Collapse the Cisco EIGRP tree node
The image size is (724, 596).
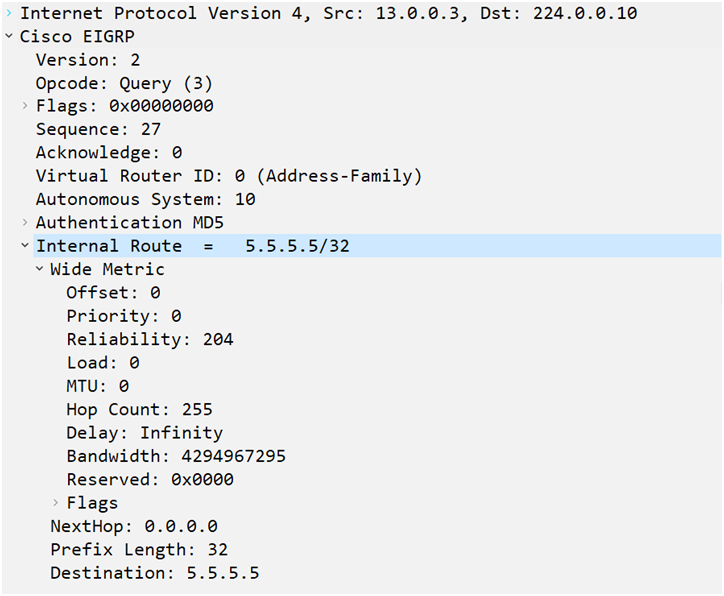(9, 36)
